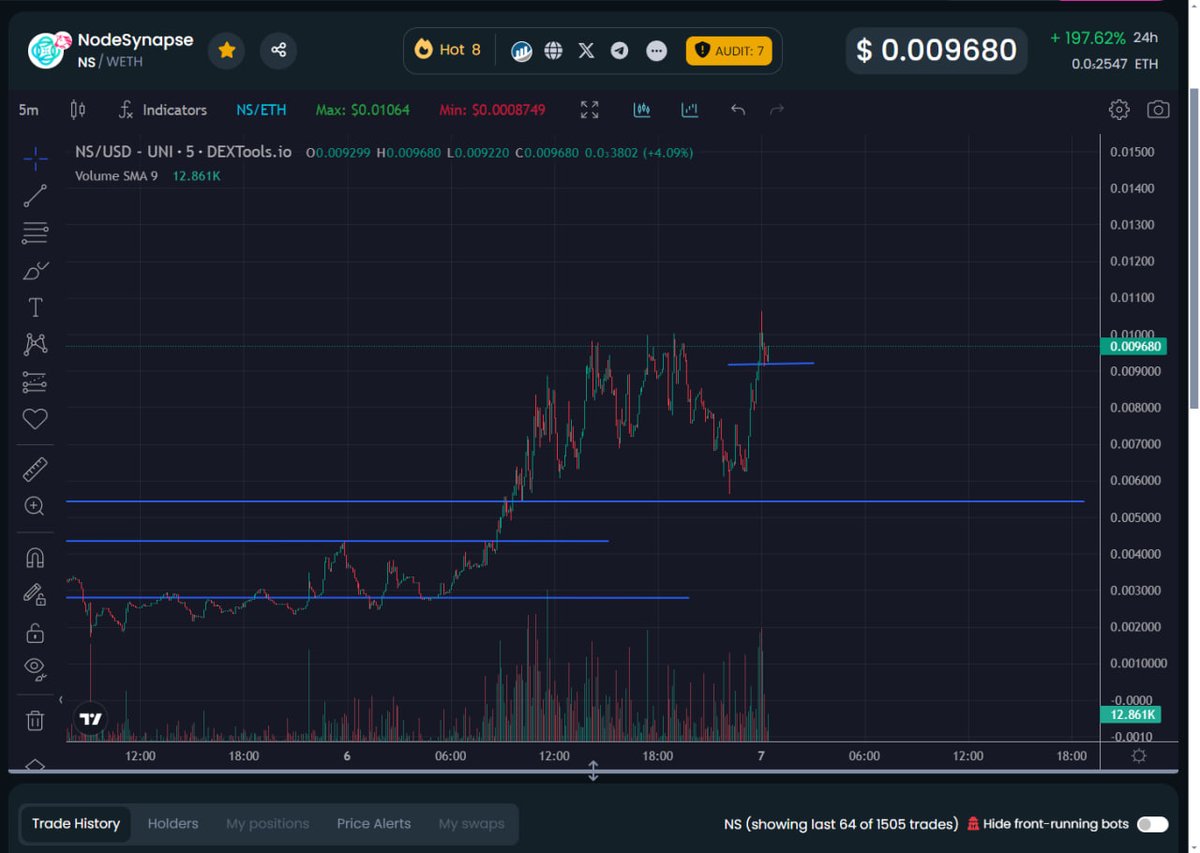Viewport: 1200px width, 853px height.
Task: Click the Volume SMA 9 indicator label
Action: [116, 176]
